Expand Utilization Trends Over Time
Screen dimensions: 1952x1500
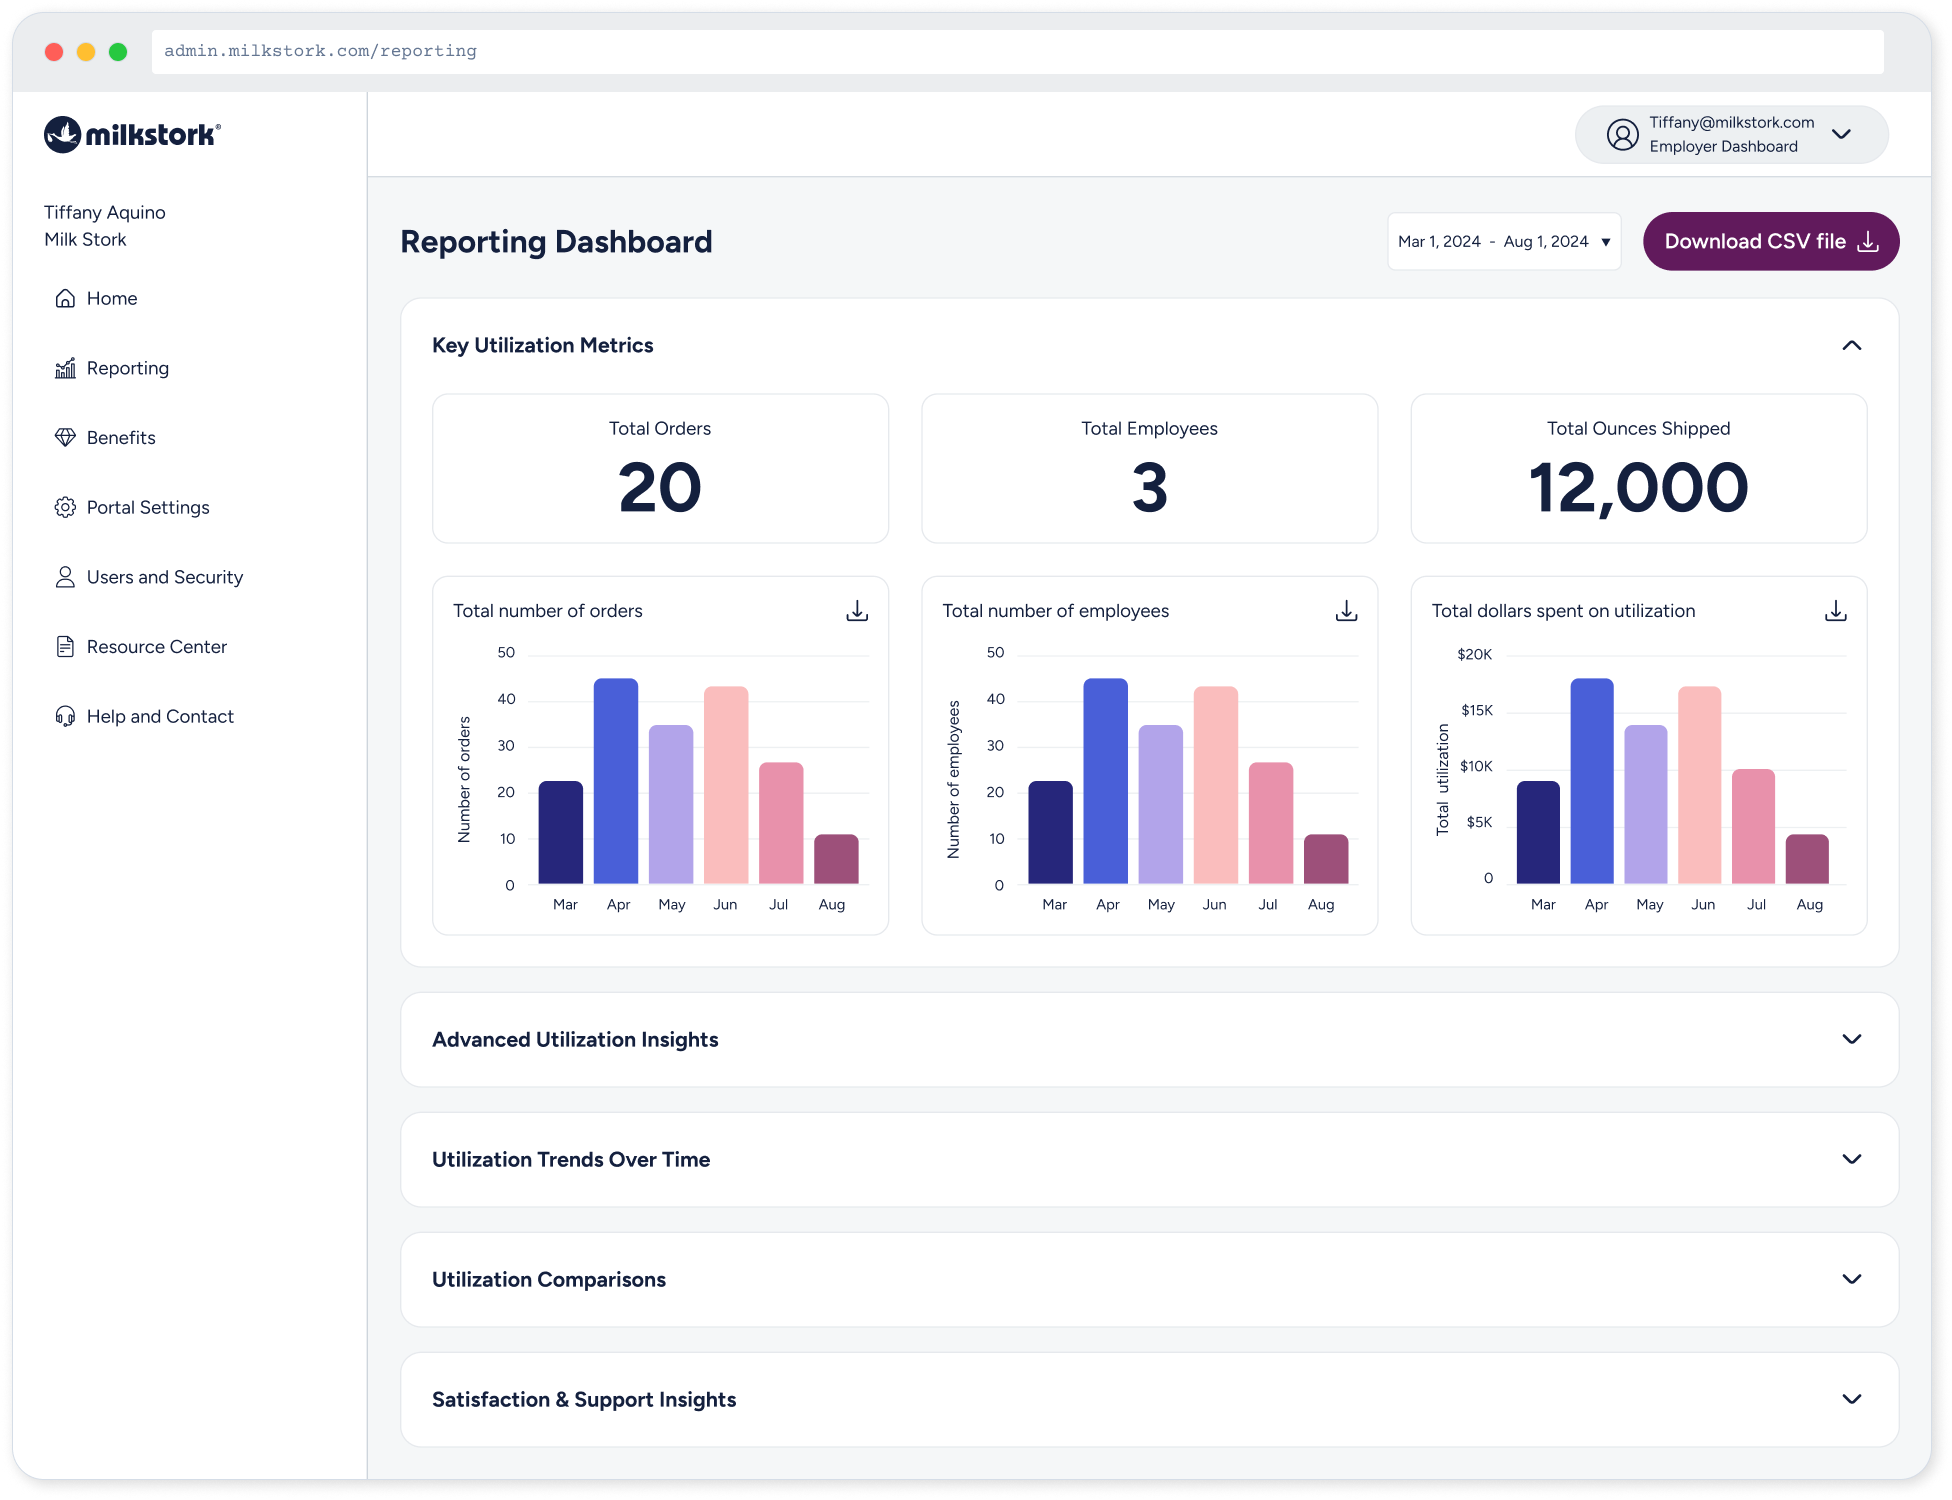tap(1851, 1159)
